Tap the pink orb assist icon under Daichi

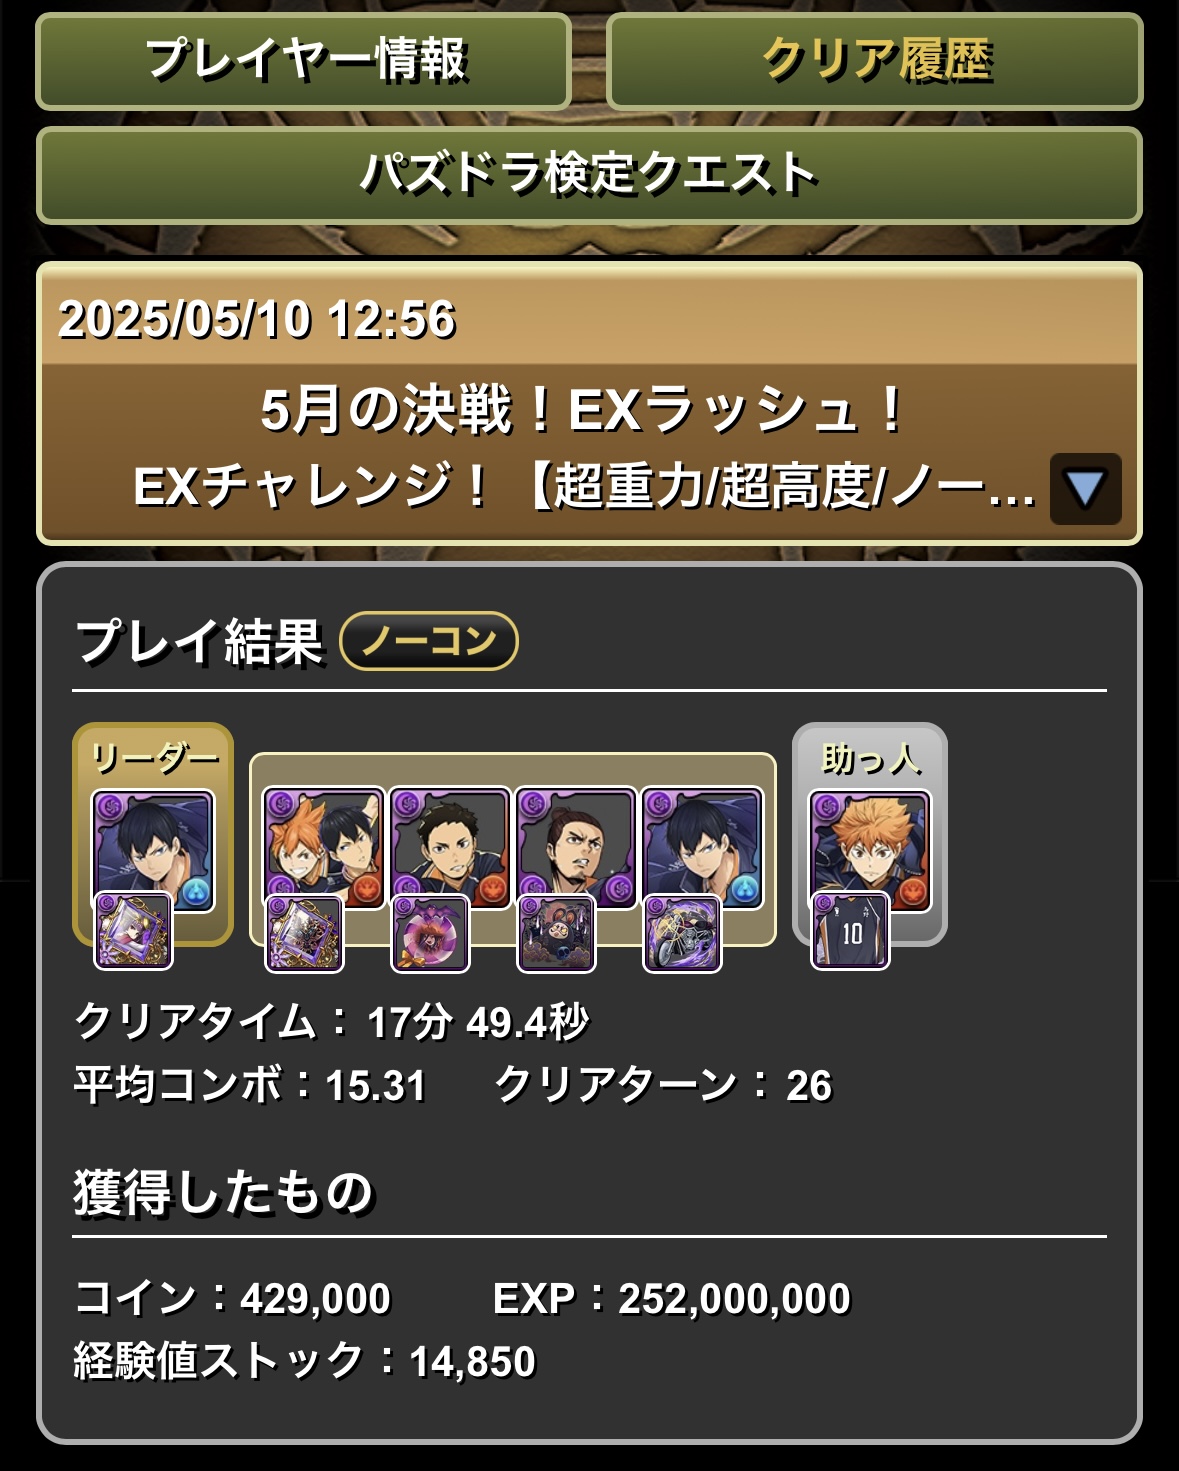430,933
